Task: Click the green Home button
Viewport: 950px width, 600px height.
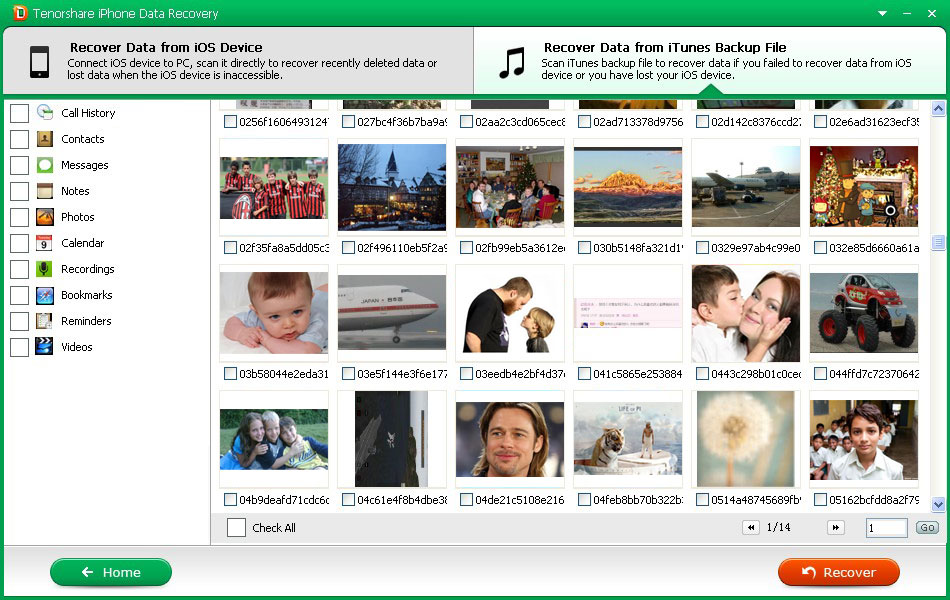Action: coord(111,572)
